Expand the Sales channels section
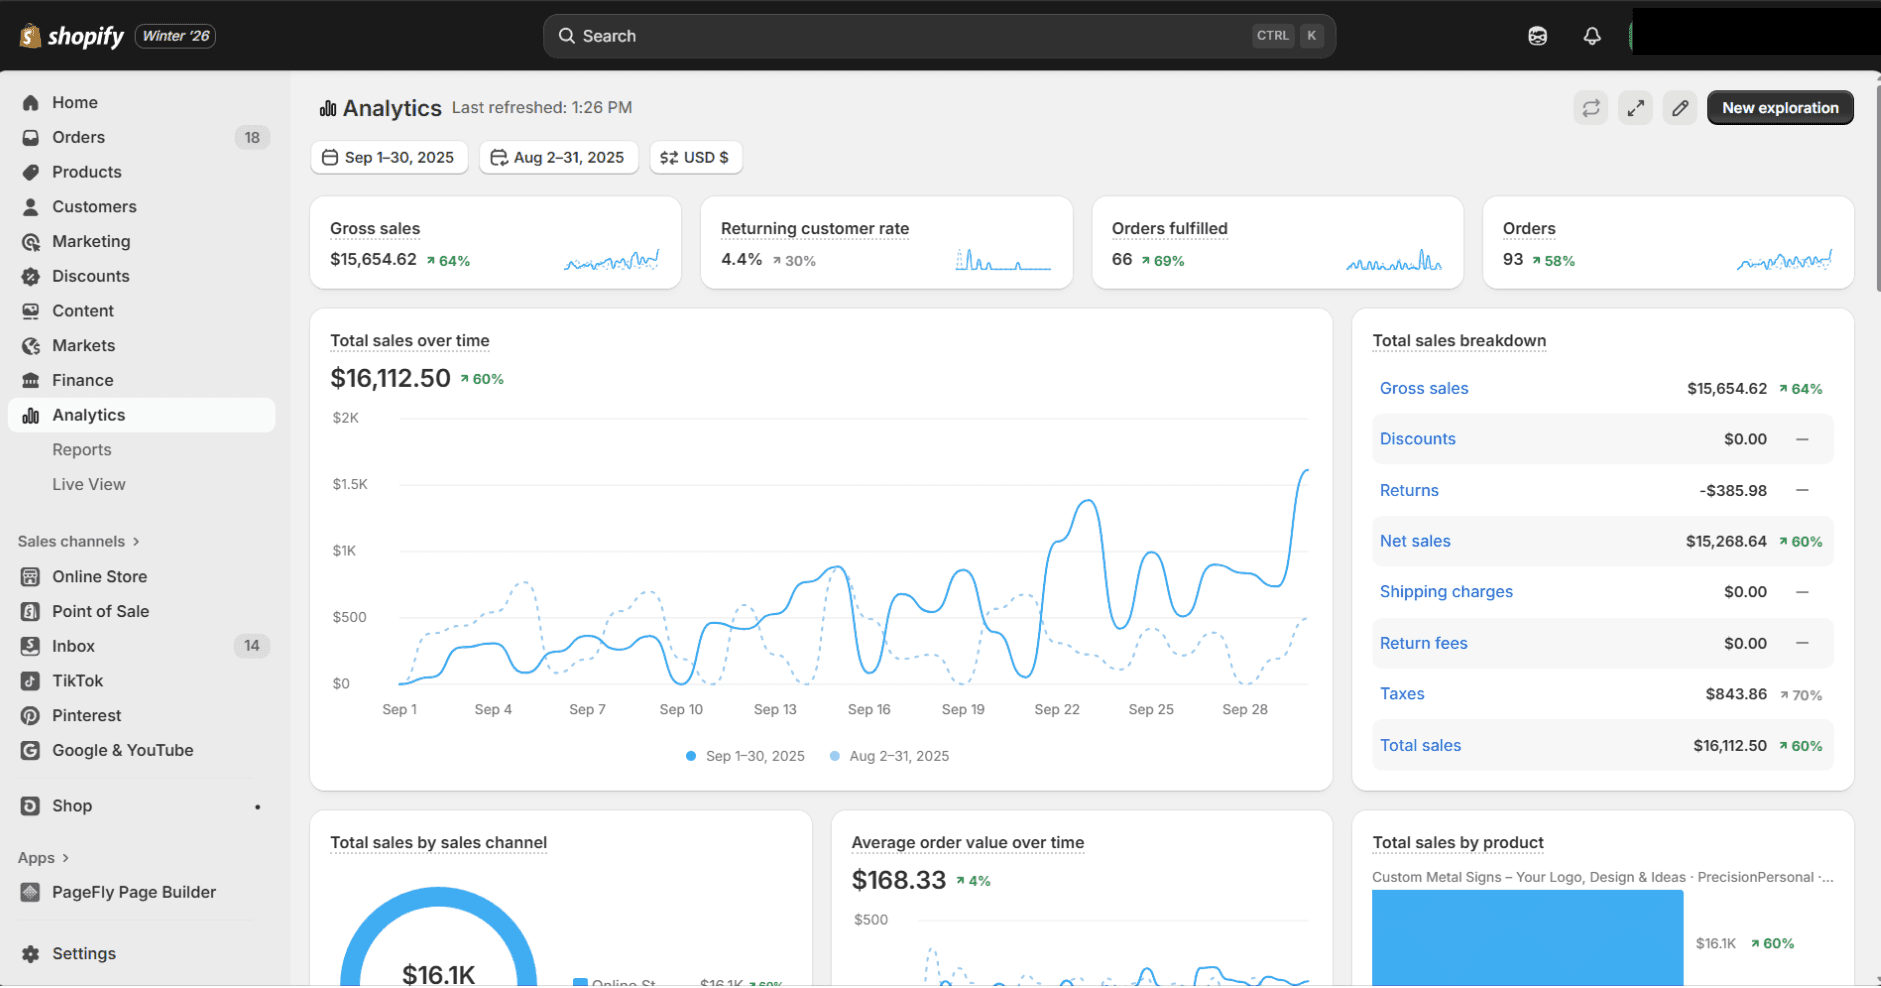The image size is (1881, 988). (x=78, y=542)
